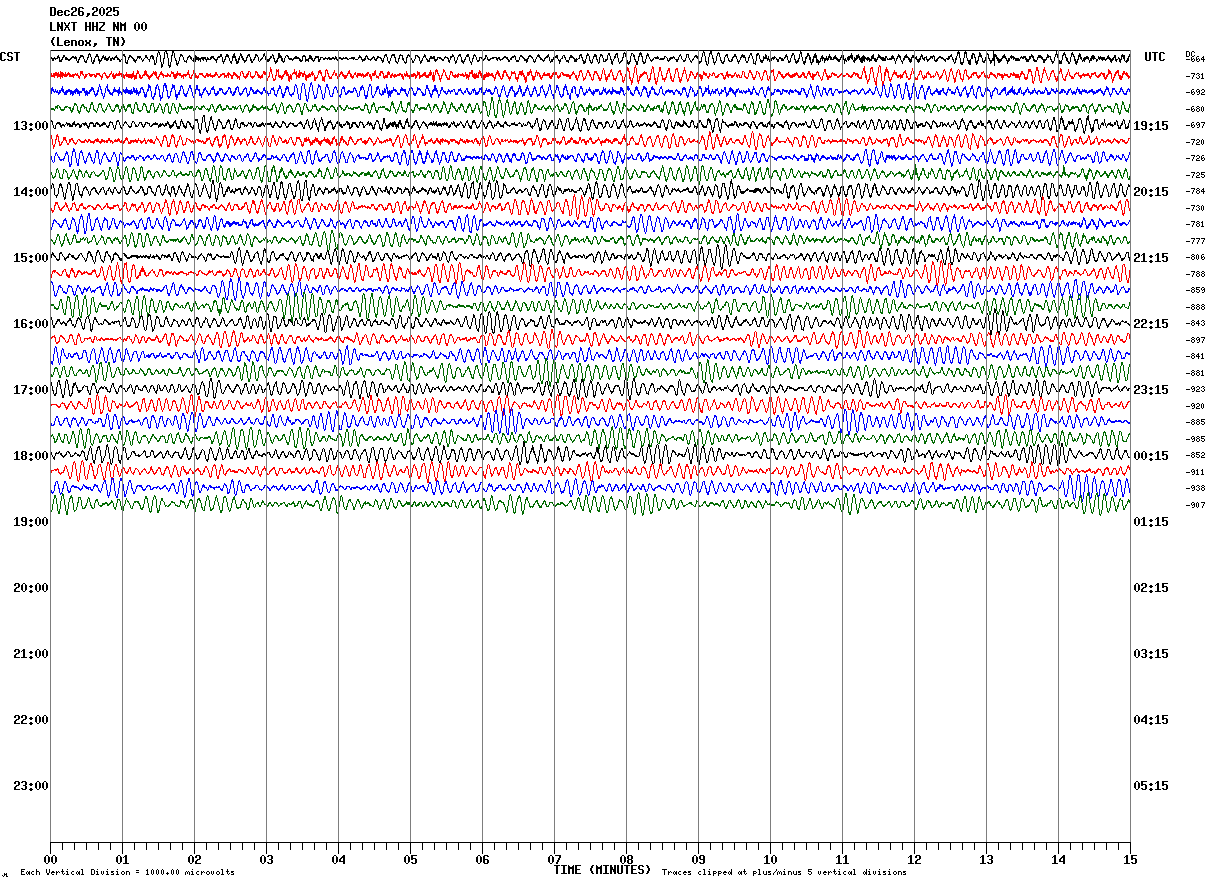Click the 05:15 UTC time label
Image resolution: width=1210 pixels, height=886 pixels.
[1151, 786]
